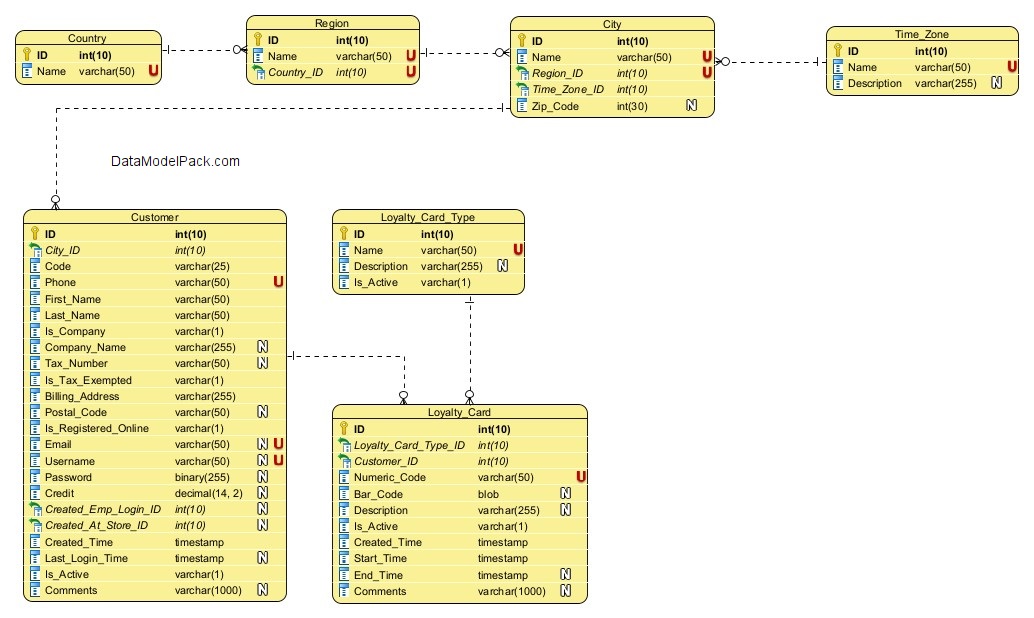
Task: Click the Description field in Time_Zone table
Action: pos(875,84)
